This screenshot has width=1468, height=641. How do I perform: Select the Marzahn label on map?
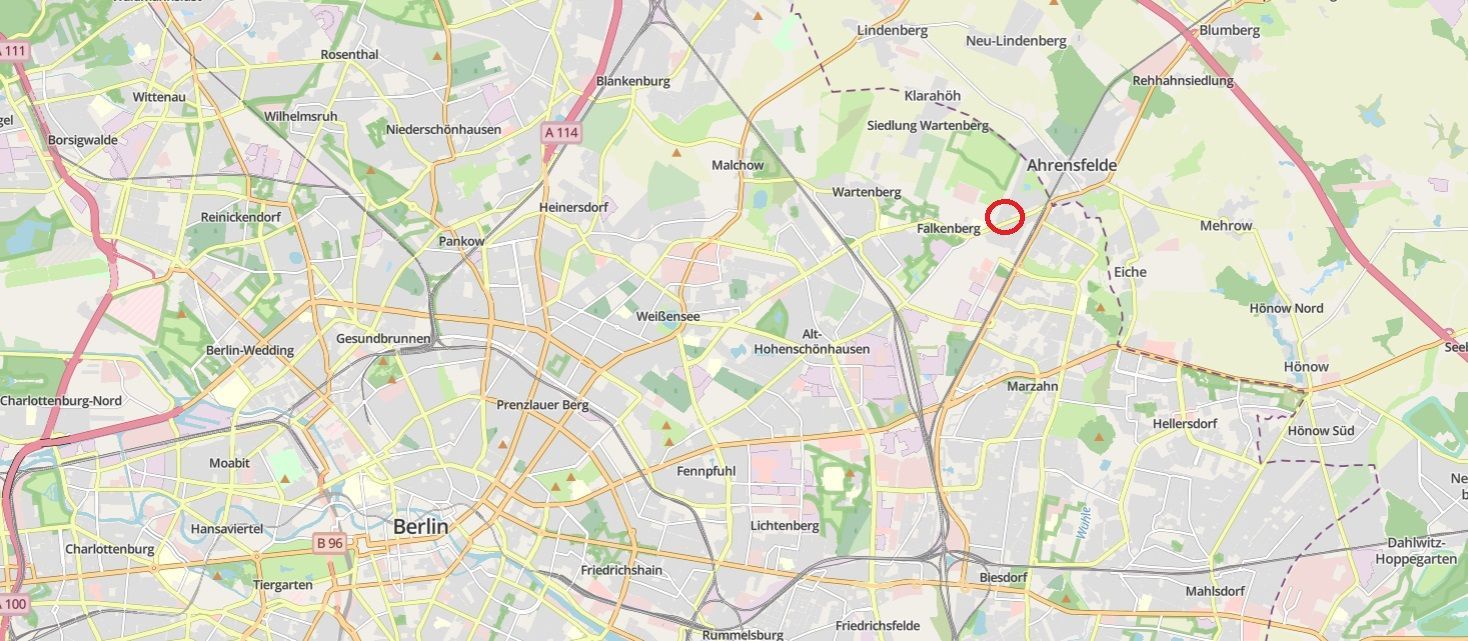pyautogui.click(x=1033, y=386)
